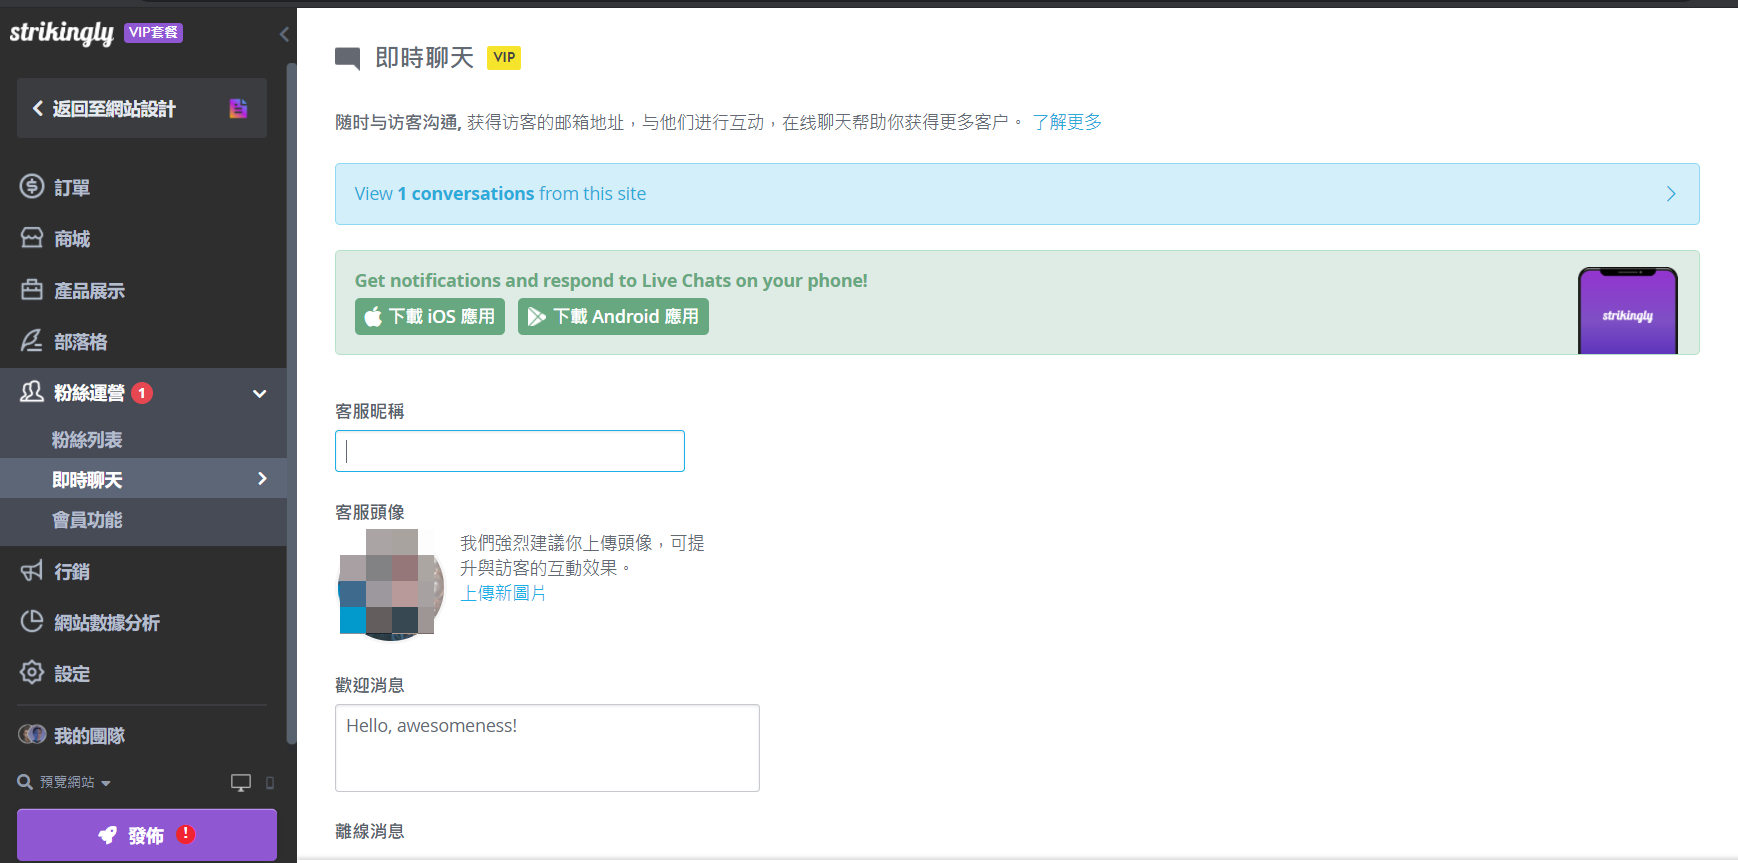Open 會員功能 submenu item
Image resolution: width=1738 pixels, height=863 pixels.
tap(87, 520)
